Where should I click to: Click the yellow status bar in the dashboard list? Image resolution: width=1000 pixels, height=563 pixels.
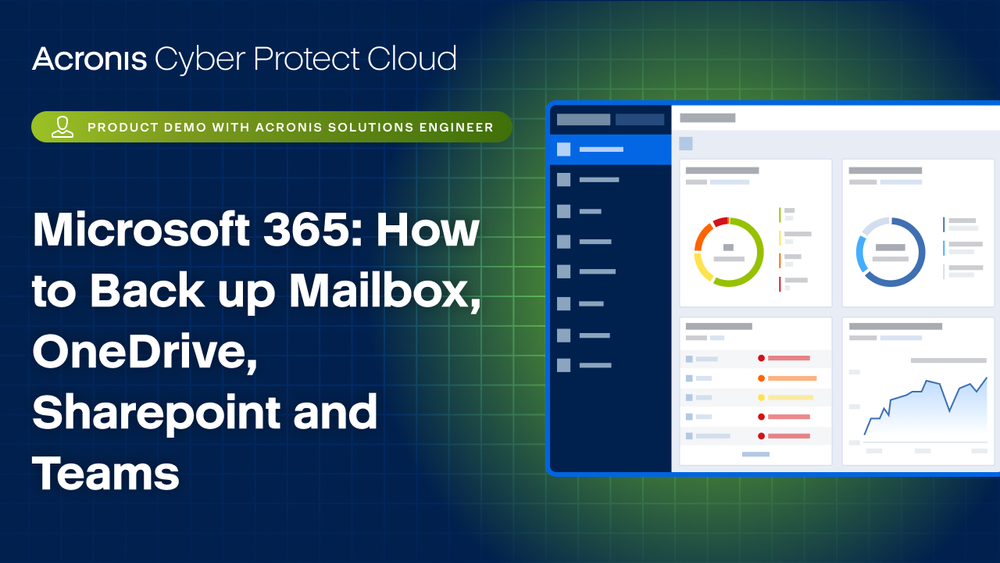click(790, 397)
